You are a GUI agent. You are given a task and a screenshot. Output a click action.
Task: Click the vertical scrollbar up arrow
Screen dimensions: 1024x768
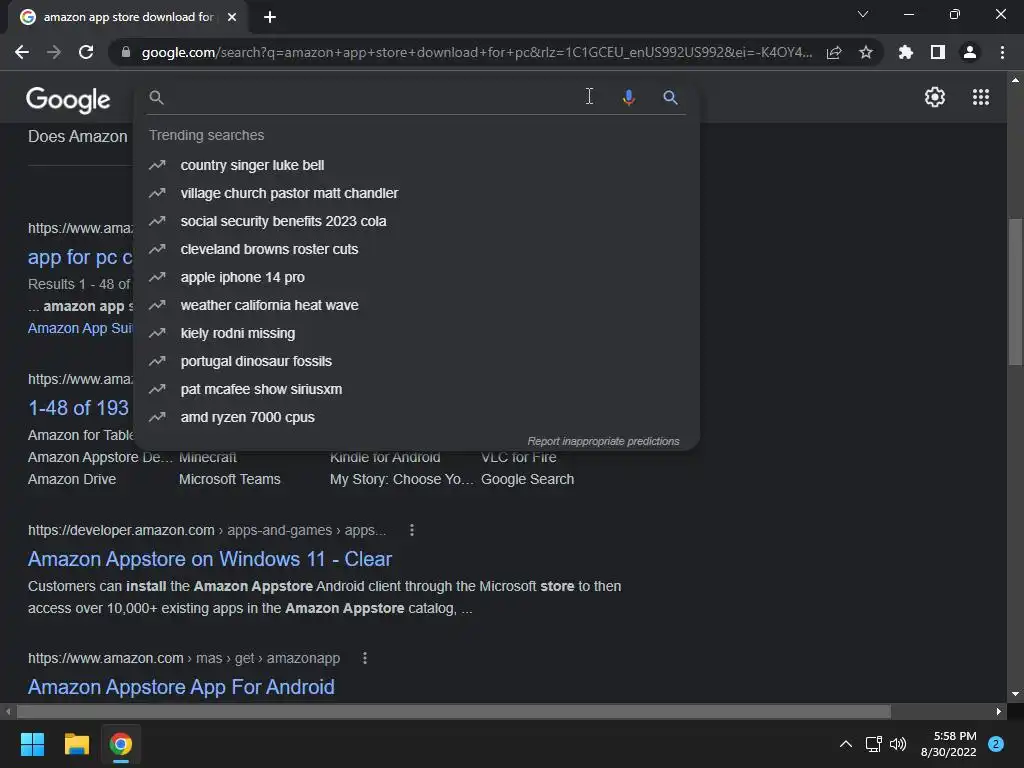[1015, 80]
